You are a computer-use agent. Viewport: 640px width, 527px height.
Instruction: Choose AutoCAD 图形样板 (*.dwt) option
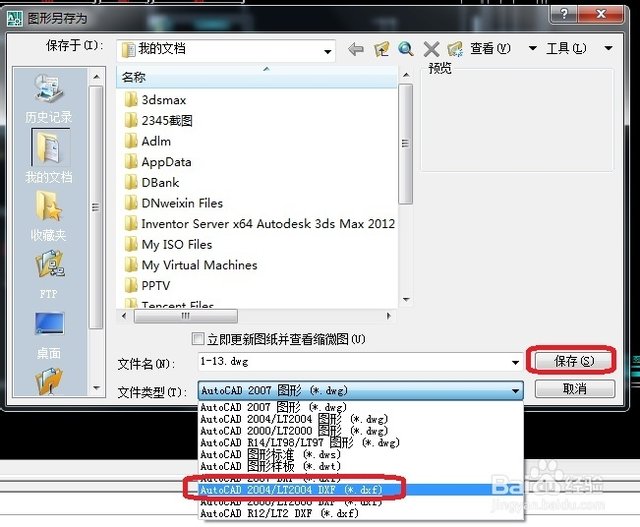click(x=361, y=466)
